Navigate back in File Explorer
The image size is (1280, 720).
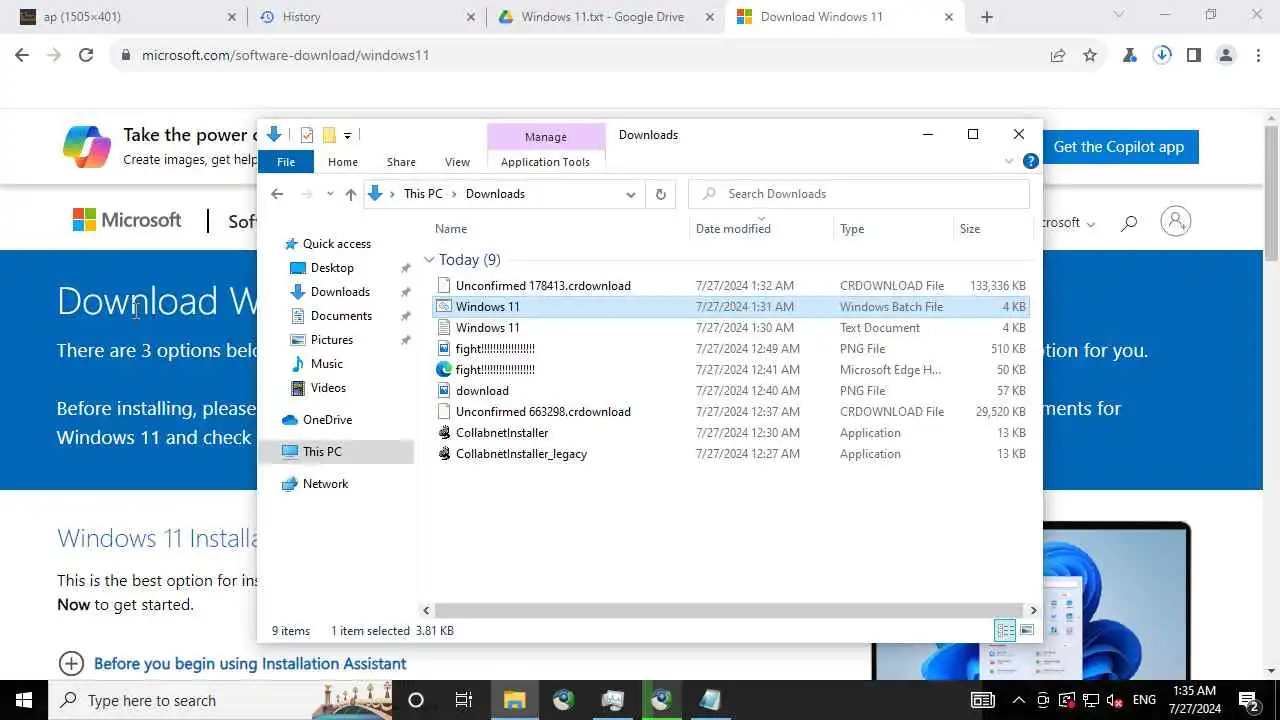coord(277,194)
